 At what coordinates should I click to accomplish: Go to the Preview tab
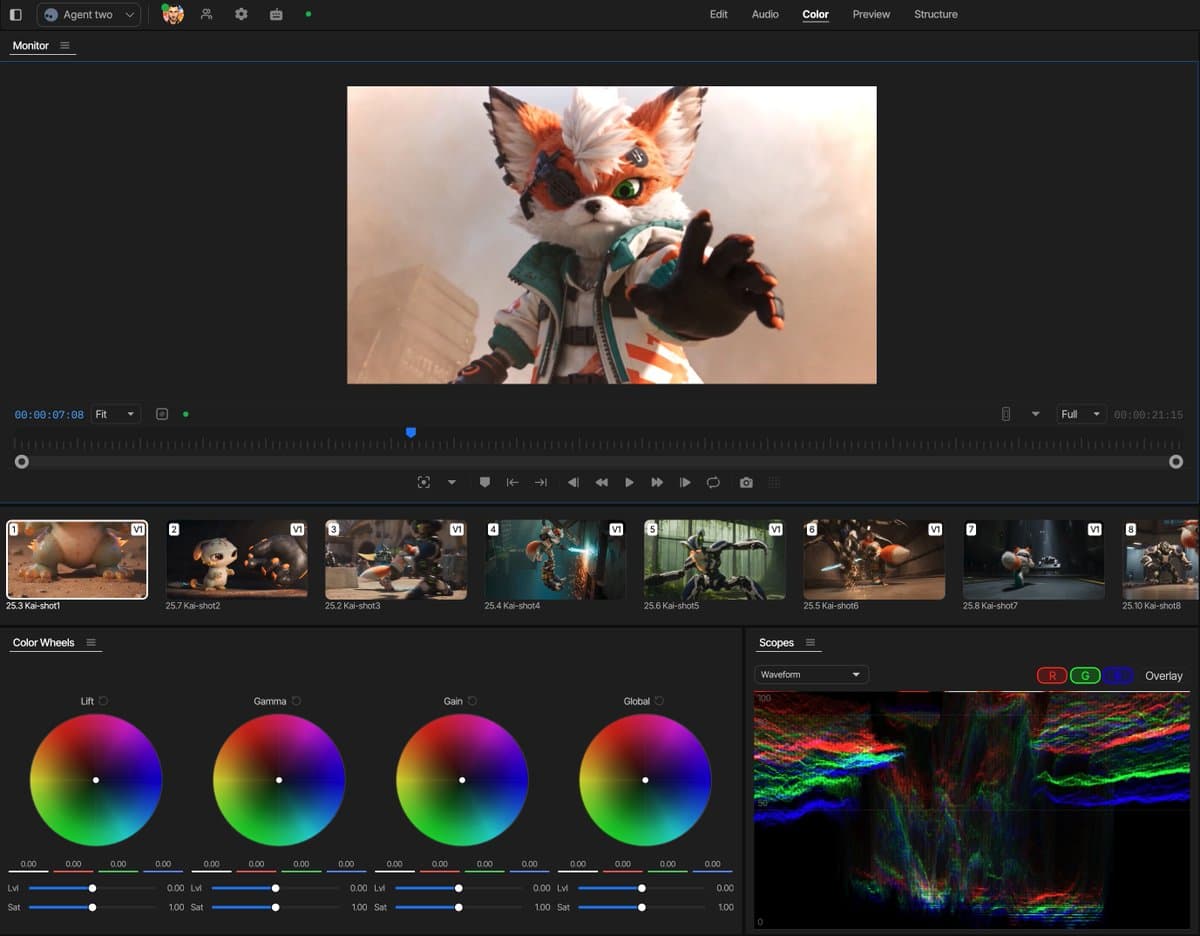(x=871, y=14)
